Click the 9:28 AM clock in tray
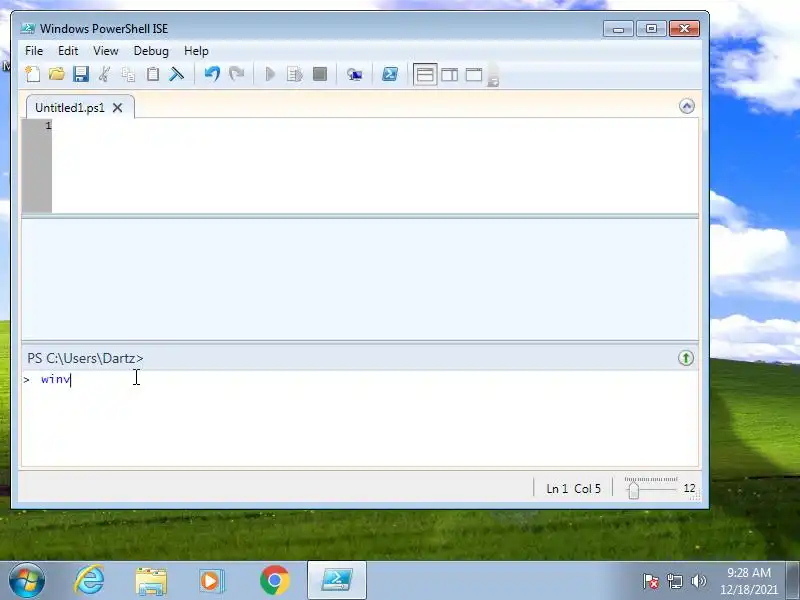Viewport: 800px width, 600px height. (x=748, y=573)
